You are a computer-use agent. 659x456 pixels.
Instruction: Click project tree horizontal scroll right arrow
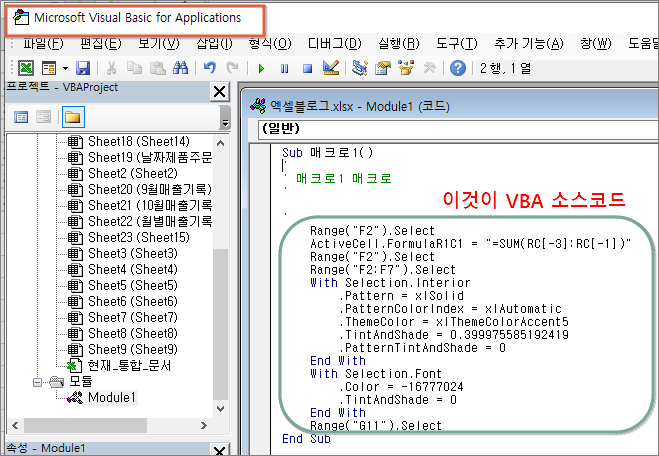(x=204, y=425)
